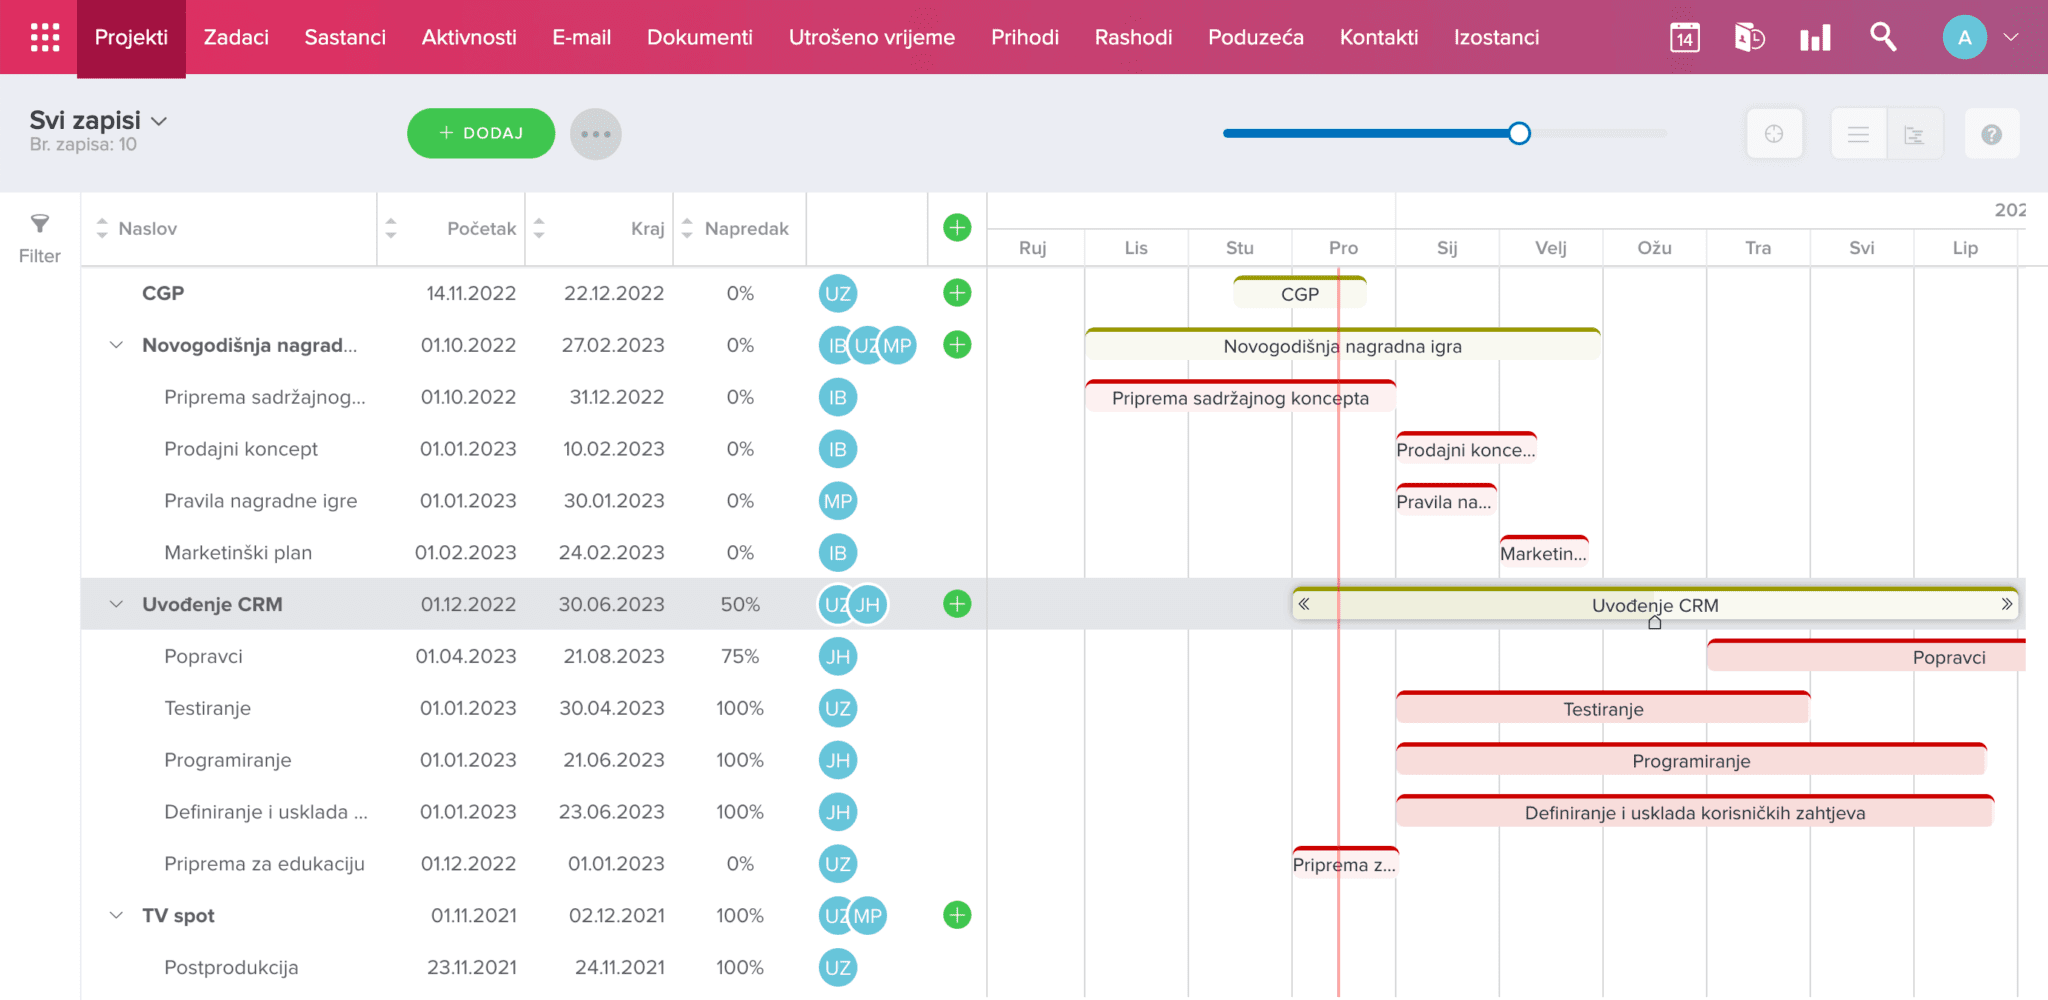Open the Projekti tab
Viewport: 2048px width, 1000px height.
[131, 38]
